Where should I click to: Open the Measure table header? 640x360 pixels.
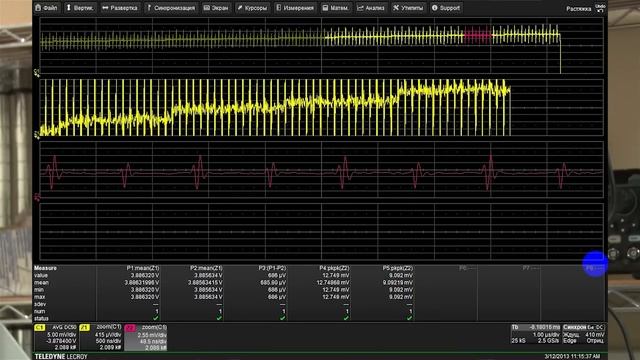click(45, 268)
